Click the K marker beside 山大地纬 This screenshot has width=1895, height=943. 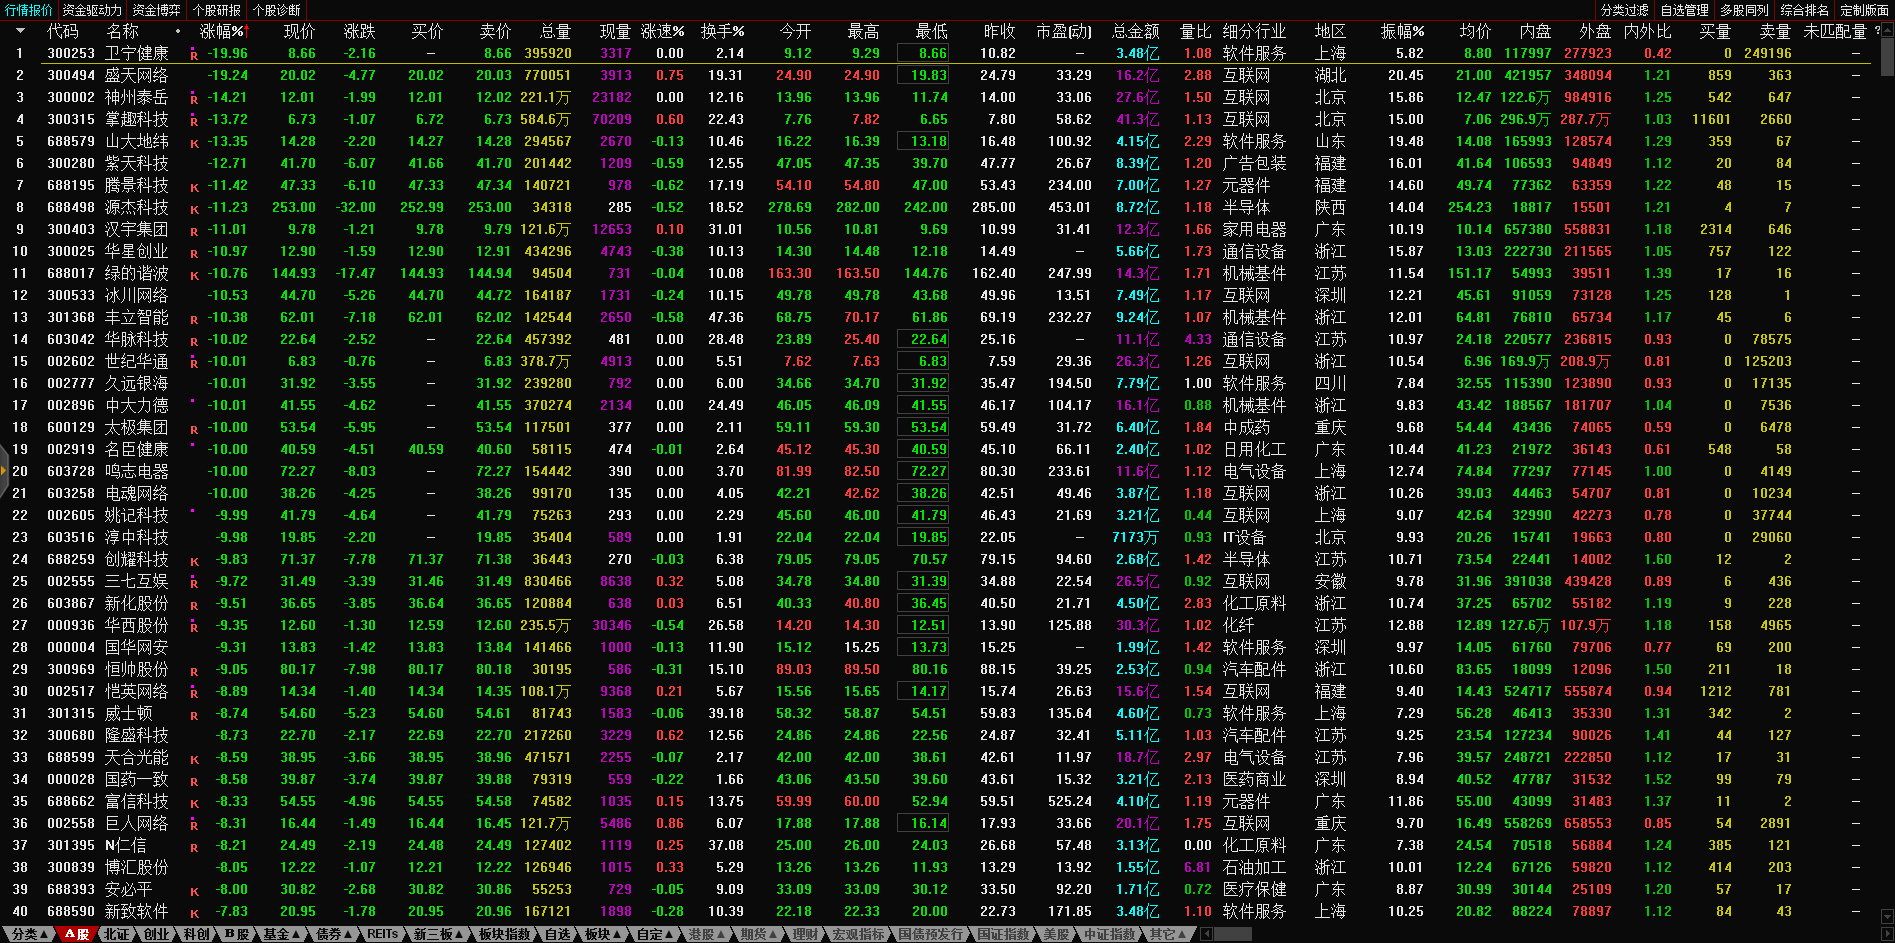point(194,143)
